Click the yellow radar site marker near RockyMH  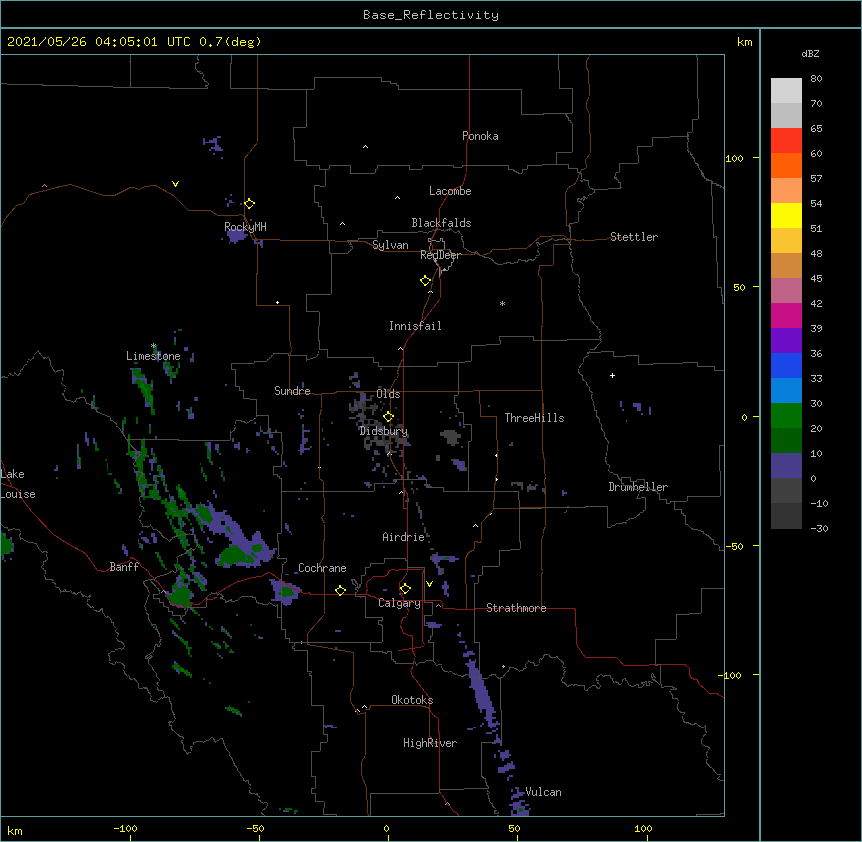tap(249, 204)
